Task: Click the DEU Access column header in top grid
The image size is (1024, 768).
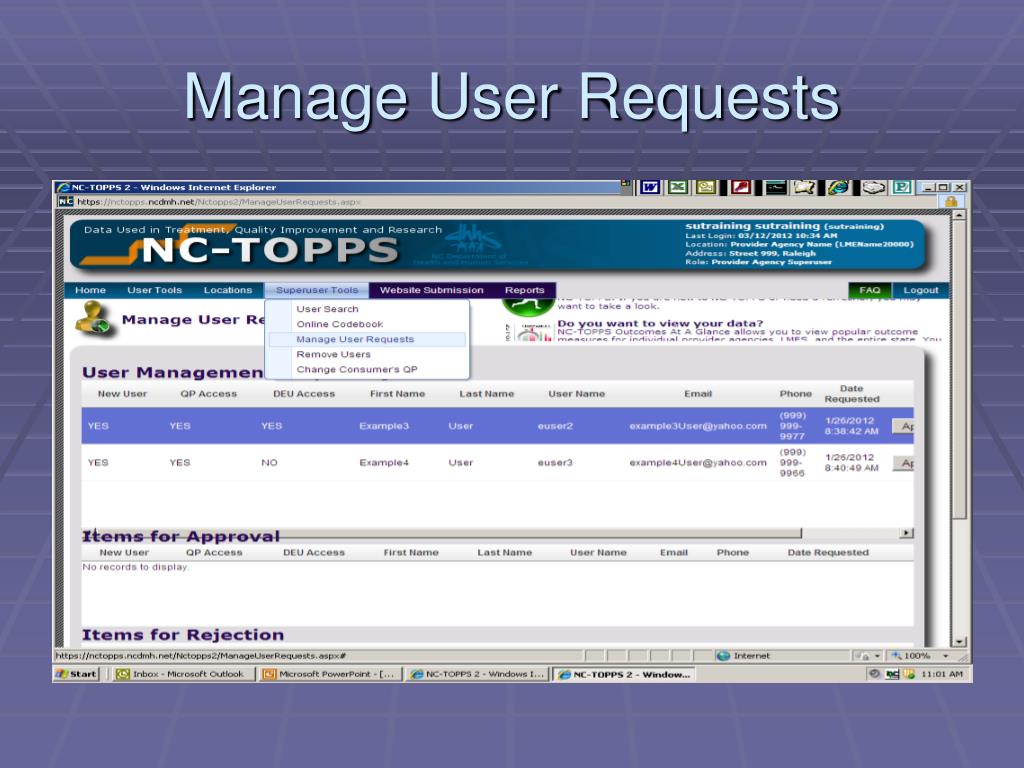Action: [x=304, y=394]
